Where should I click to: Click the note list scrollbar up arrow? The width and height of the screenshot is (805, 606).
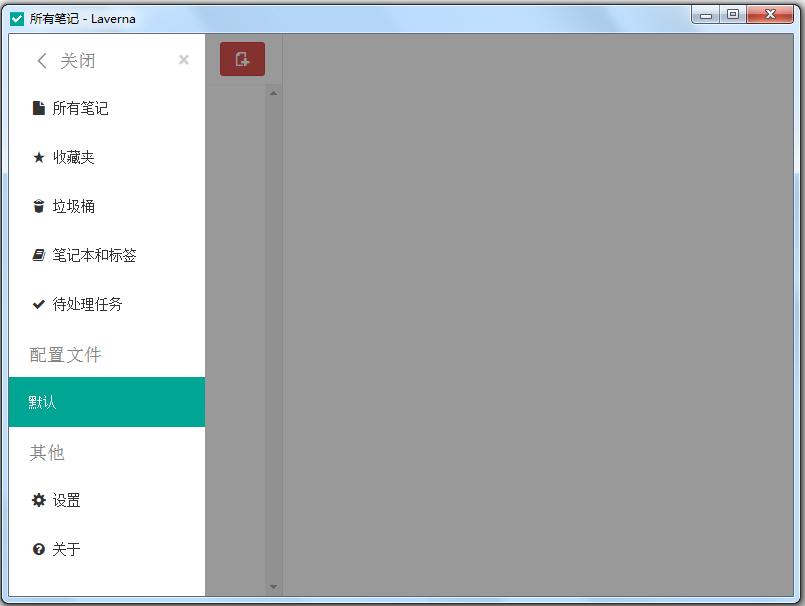pos(274,93)
